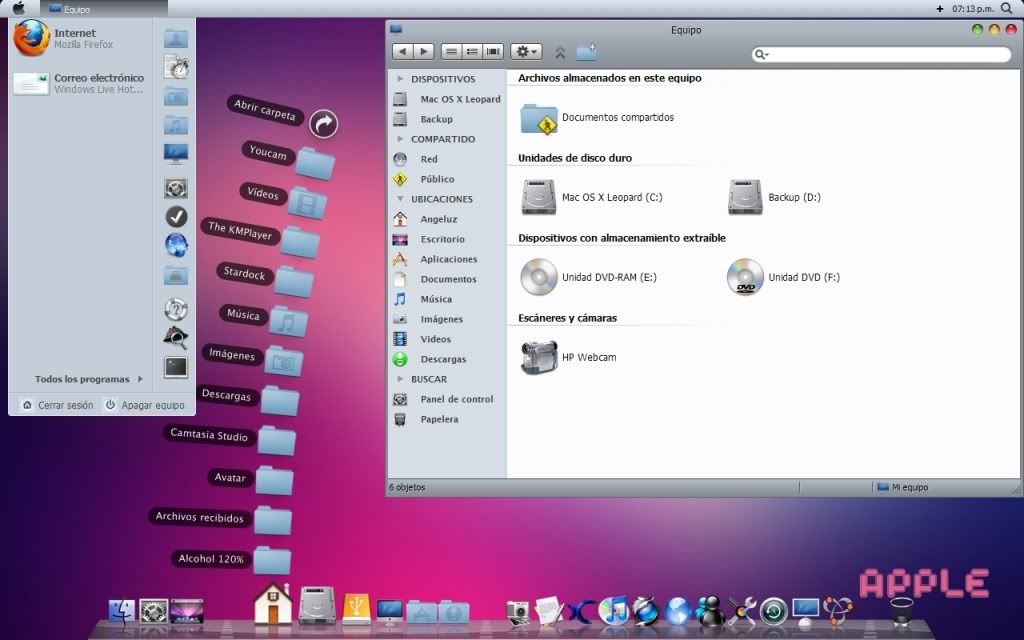Screen dimensions: 1024x640
Task: Launch iTunes from the dock
Action: coord(613,611)
